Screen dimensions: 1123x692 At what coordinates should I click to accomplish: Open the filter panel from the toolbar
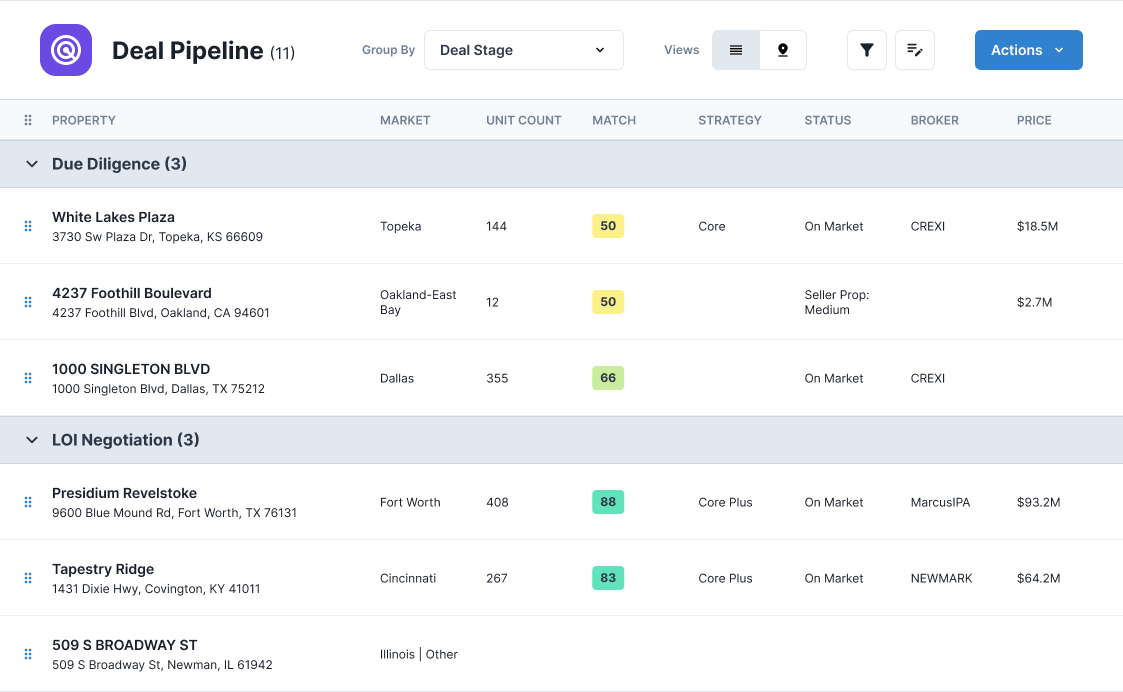pos(866,49)
